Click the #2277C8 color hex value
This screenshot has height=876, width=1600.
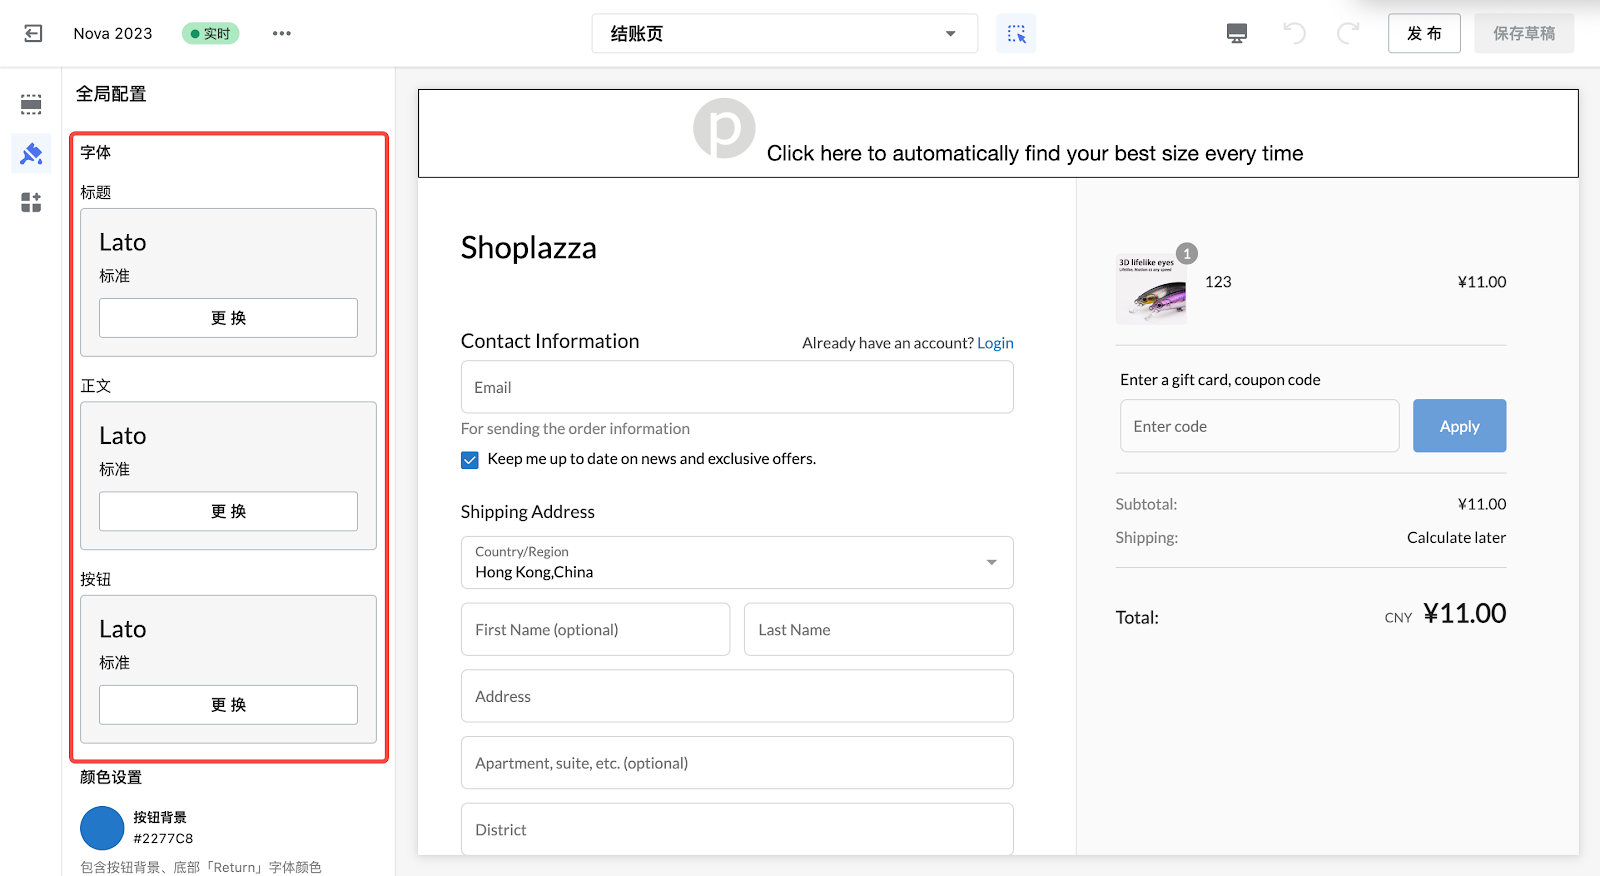163,839
